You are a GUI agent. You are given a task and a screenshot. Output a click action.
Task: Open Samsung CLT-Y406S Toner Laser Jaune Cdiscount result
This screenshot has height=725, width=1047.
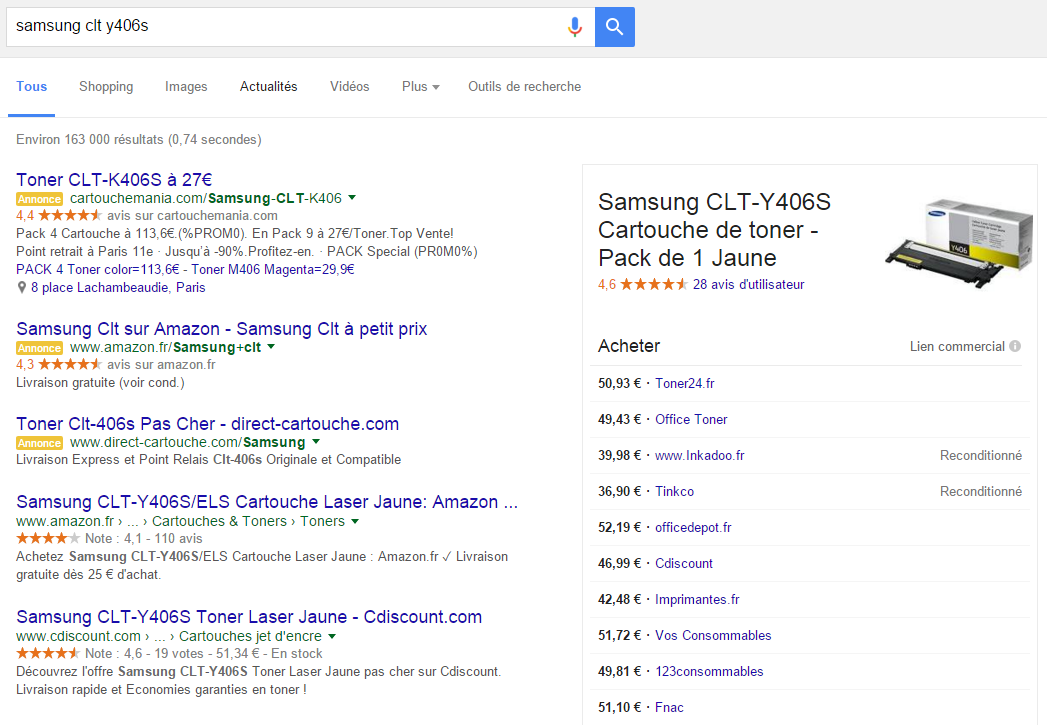pos(249,617)
